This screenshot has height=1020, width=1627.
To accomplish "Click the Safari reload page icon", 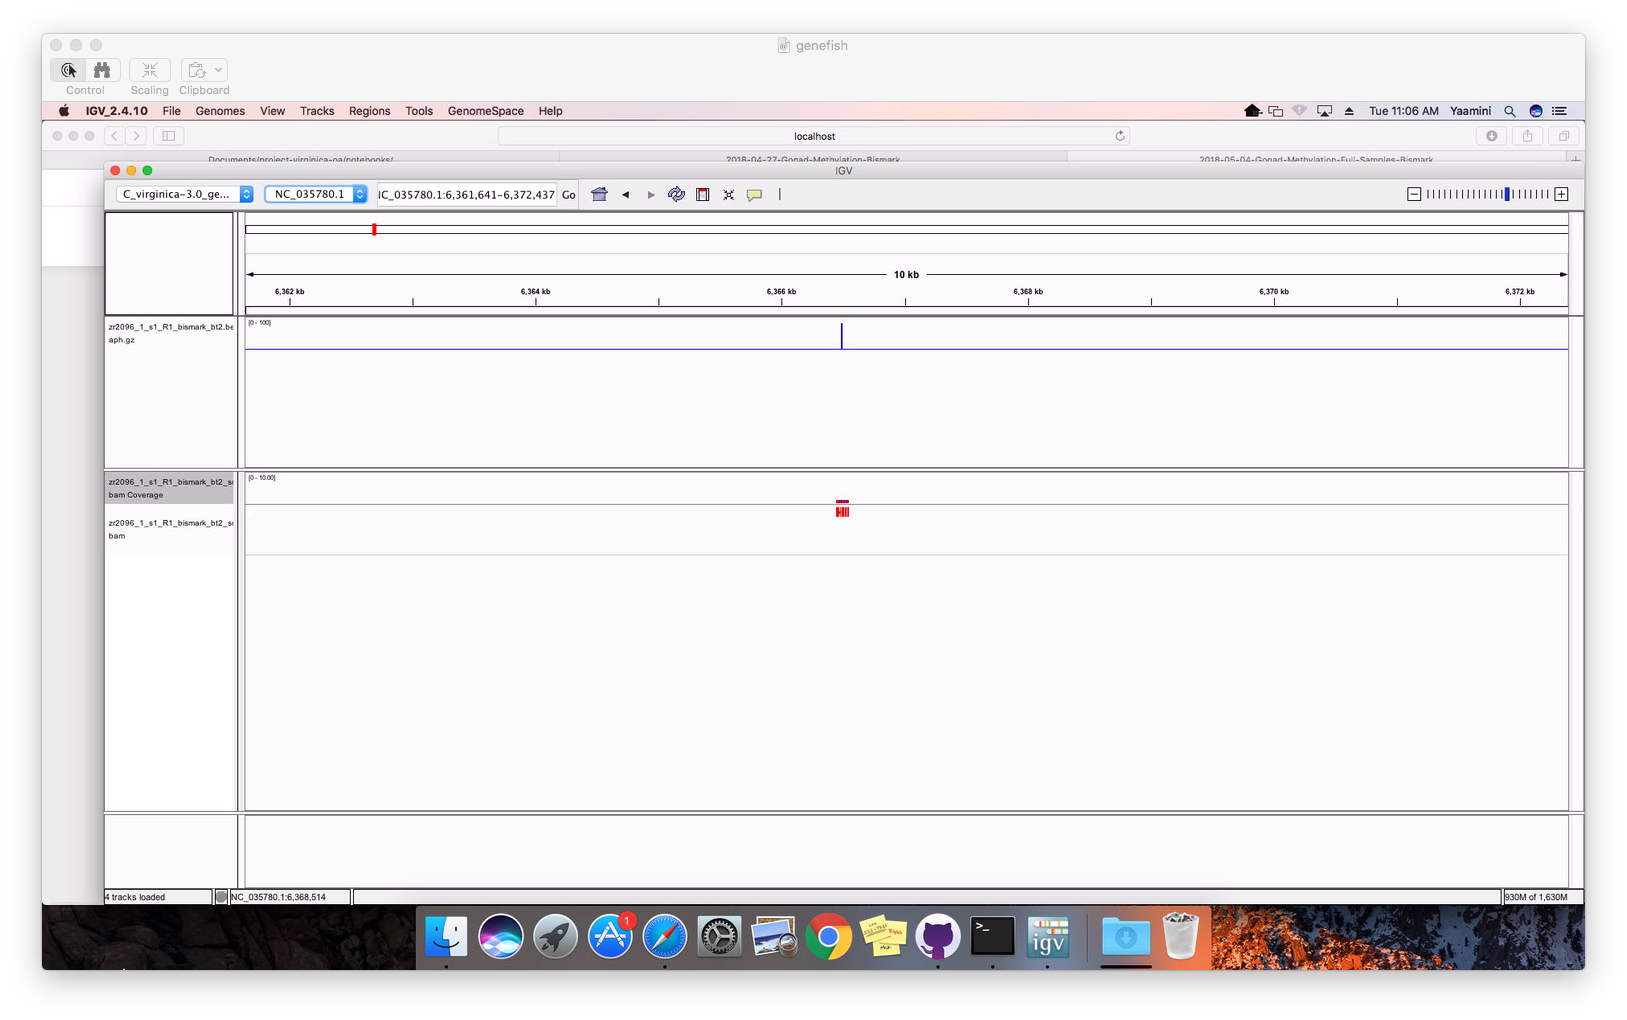I will [1120, 136].
